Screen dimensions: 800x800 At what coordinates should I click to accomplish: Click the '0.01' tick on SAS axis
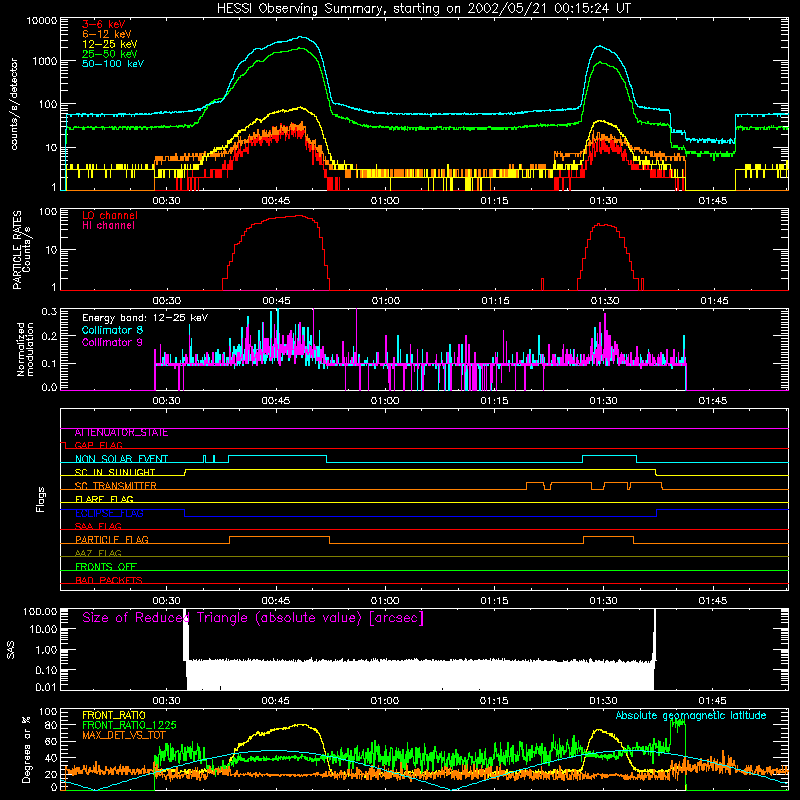[x=46, y=687]
